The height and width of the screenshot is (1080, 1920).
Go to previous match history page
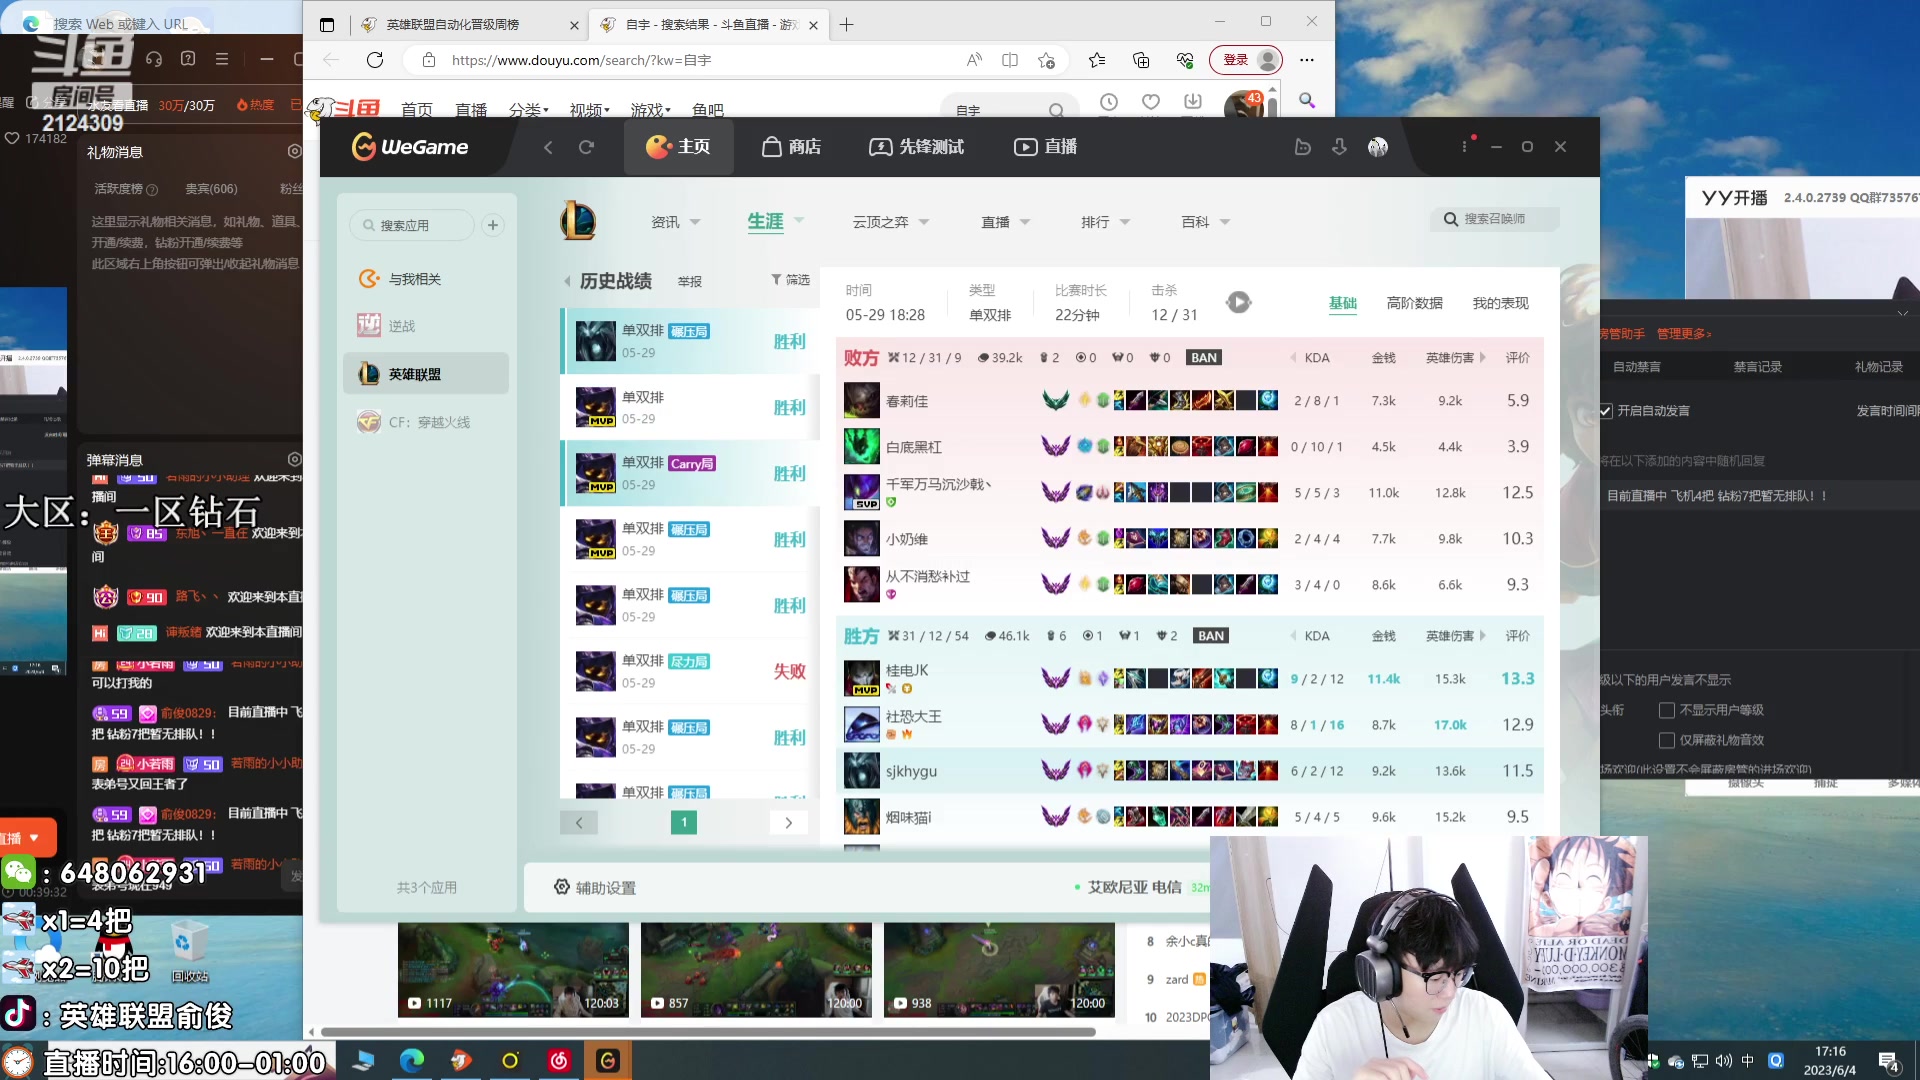(x=579, y=822)
